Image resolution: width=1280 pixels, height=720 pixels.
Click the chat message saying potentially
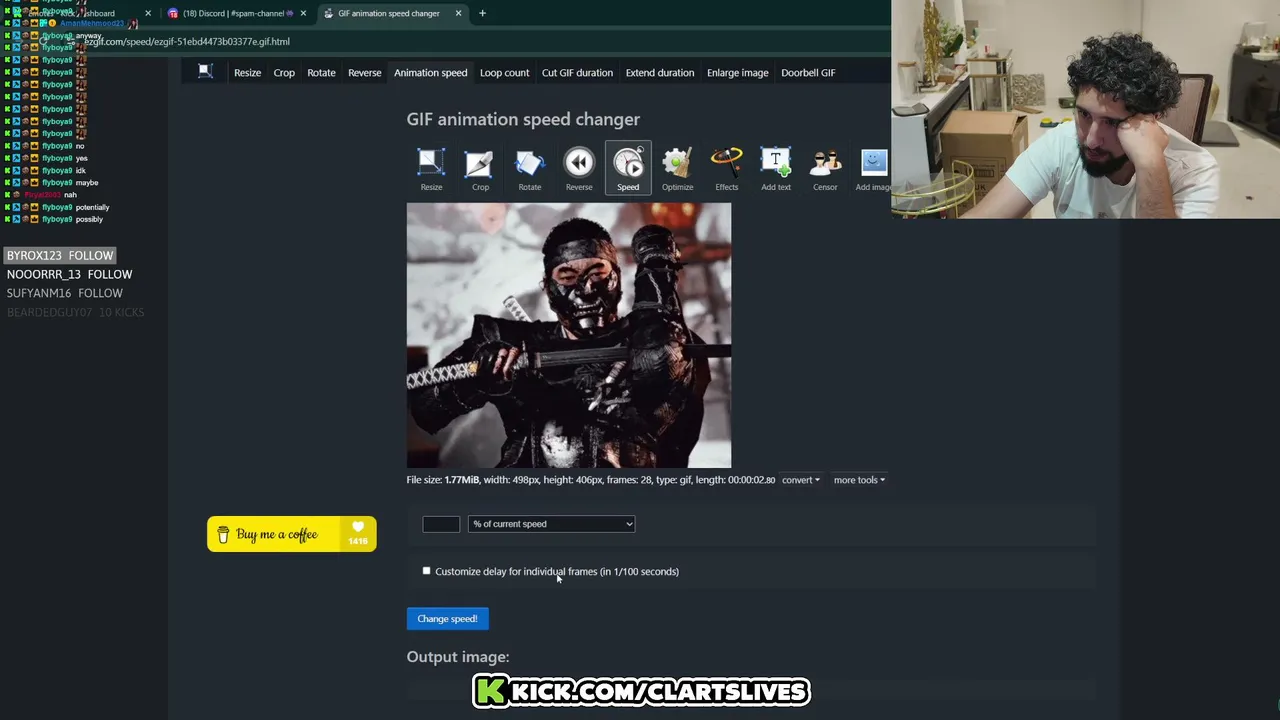click(x=92, y=207)
